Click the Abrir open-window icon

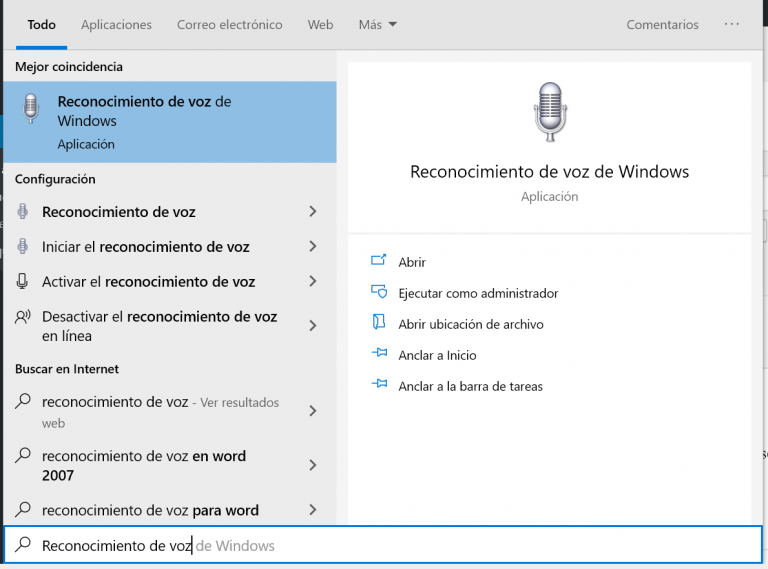(x=379, y=260)
